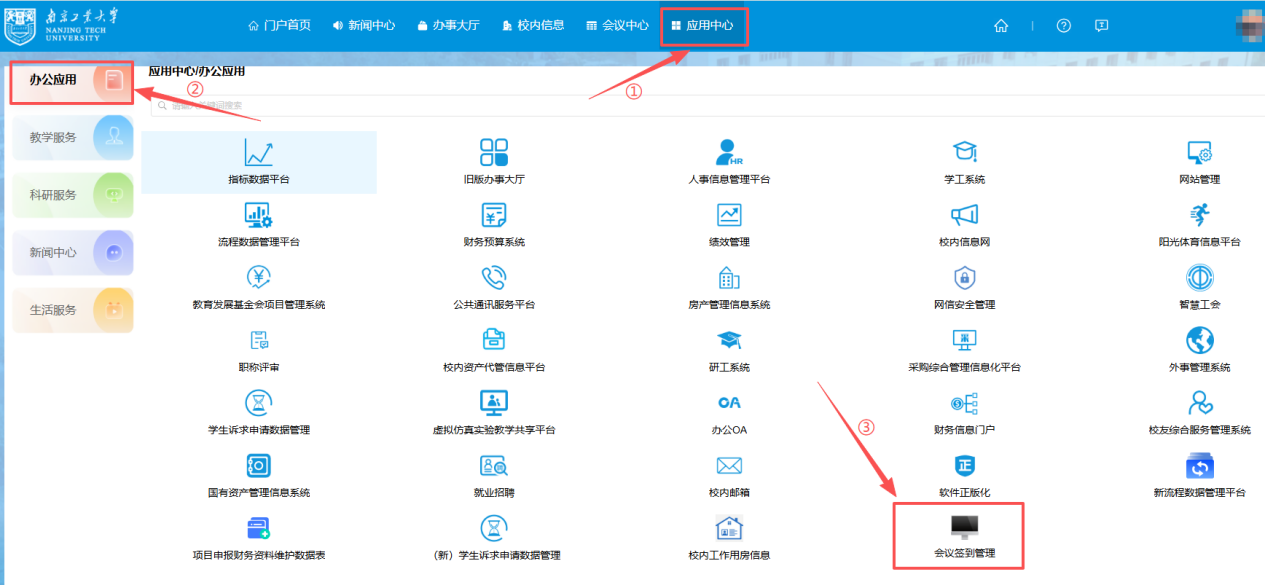Switch to 应用中心 in top navigation
The height and width of the screenshot is (585, 1265).
pyautogui.click(x=704, y=26)
